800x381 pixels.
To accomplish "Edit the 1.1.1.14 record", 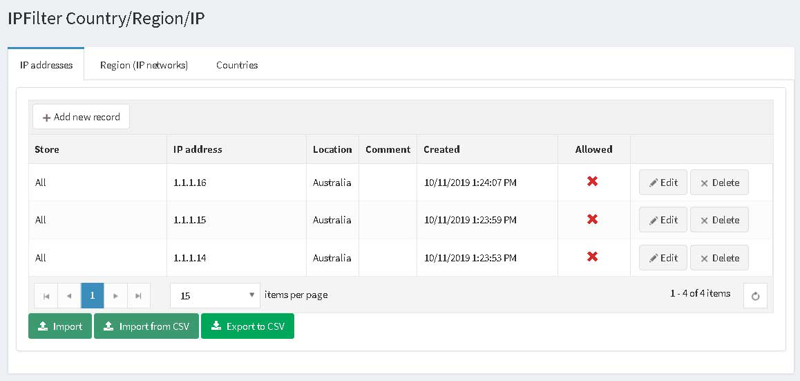I will pyautogui.click(x=663, y=258).
